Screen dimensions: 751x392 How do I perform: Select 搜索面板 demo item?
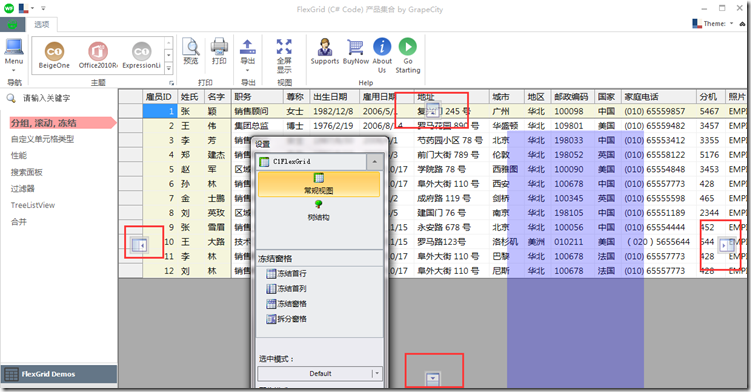click(x=27, y=172)
